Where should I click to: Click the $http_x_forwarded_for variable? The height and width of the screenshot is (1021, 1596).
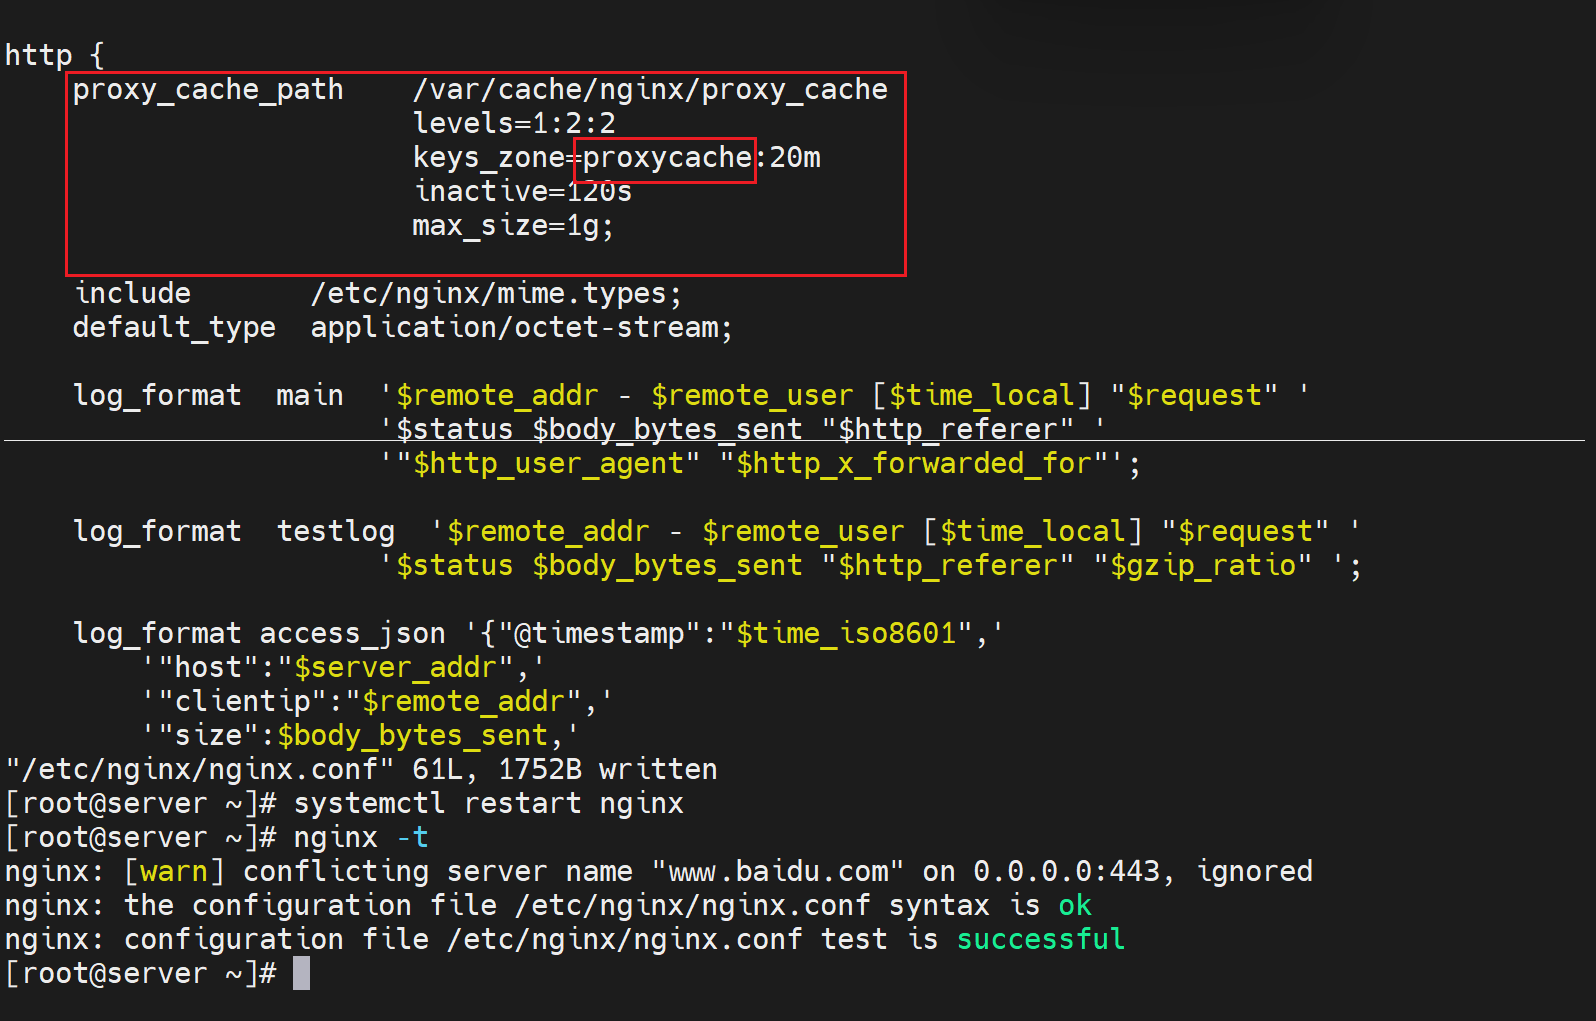point(914,464)
